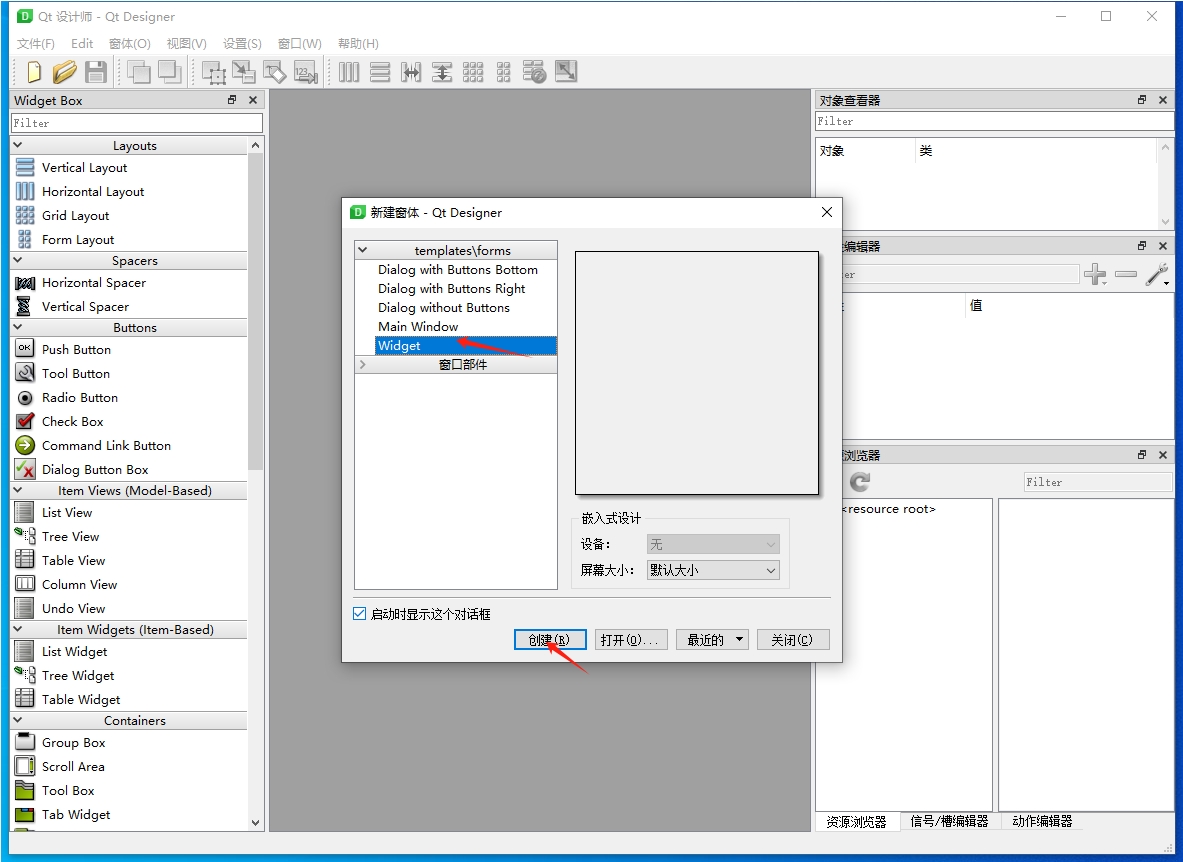Select the Tab Widget icon in Widget Box

click(25, 814)
